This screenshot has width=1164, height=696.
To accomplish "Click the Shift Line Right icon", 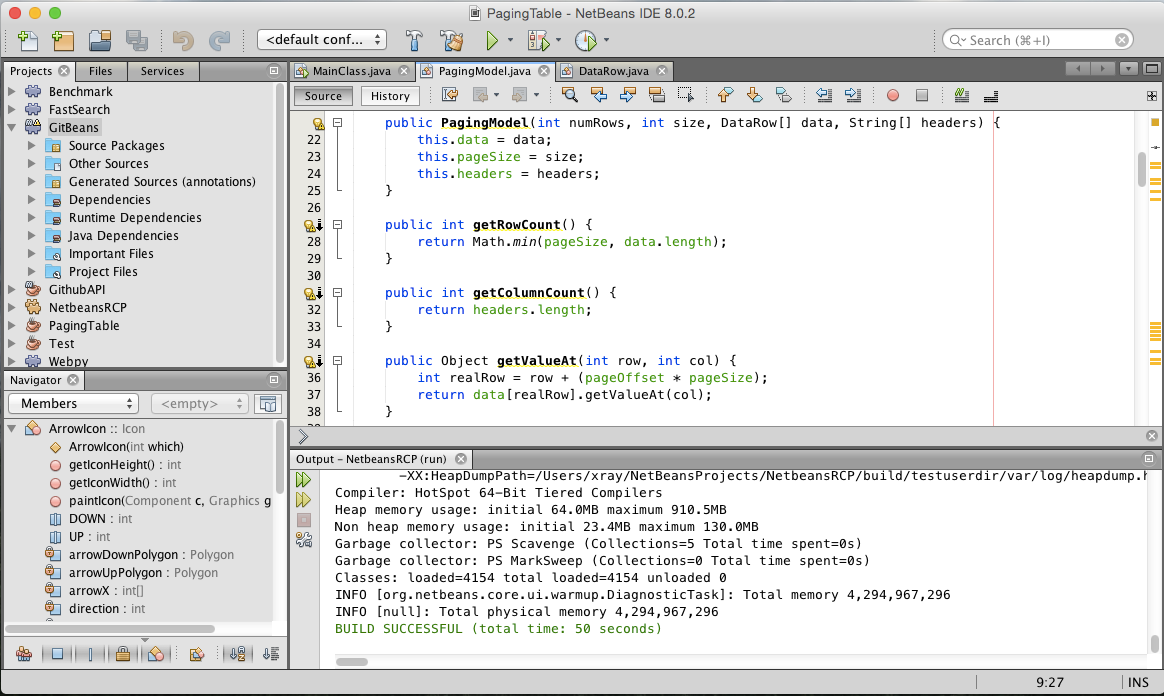I will tap(853, 95).
